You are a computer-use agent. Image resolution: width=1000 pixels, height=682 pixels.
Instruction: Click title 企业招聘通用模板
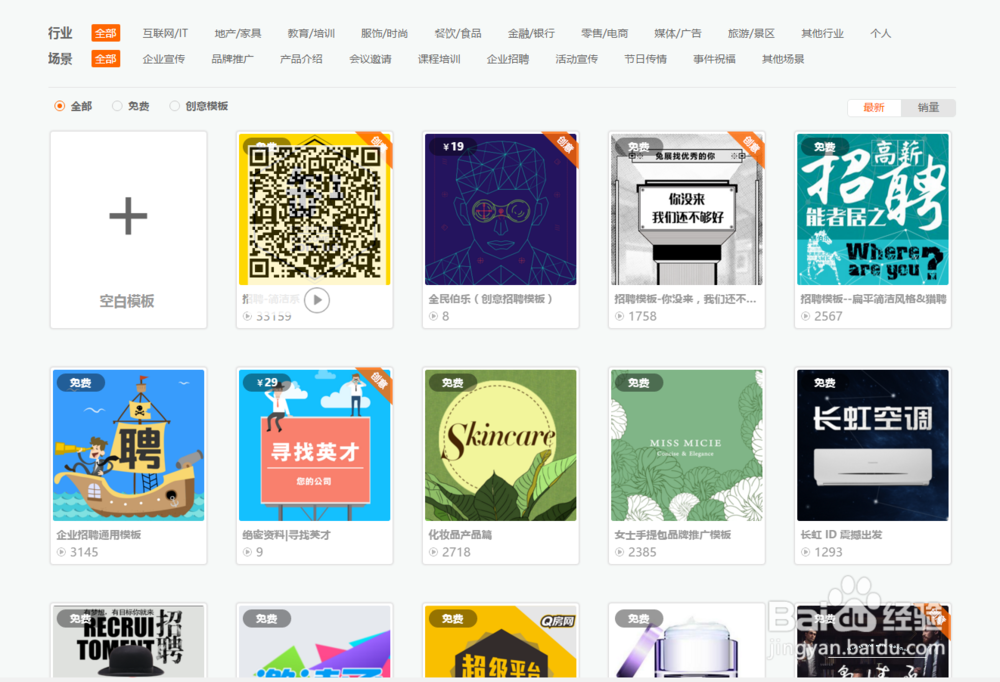pos(99,535)
